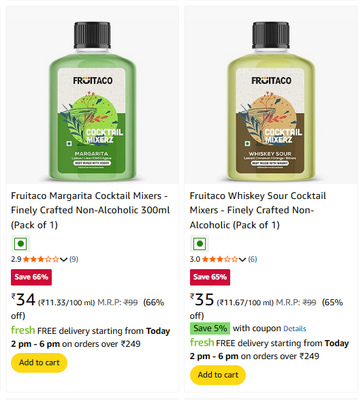Click the Margarita 2.9 star rating
Image resolution: width=363 pixels, height=400 pixels.
click(x=41, y=259)
